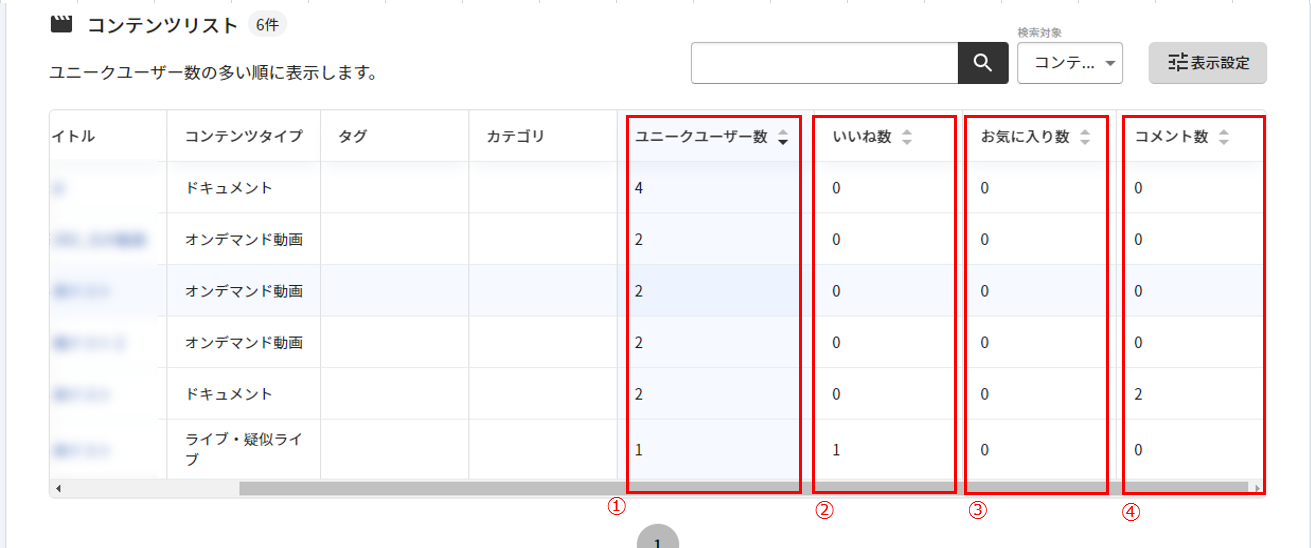Image resolution: width=1311 pixels, height=548 pixels.
Task: Sort by お気に入り数 column arrow
Action: (1085, 137)
